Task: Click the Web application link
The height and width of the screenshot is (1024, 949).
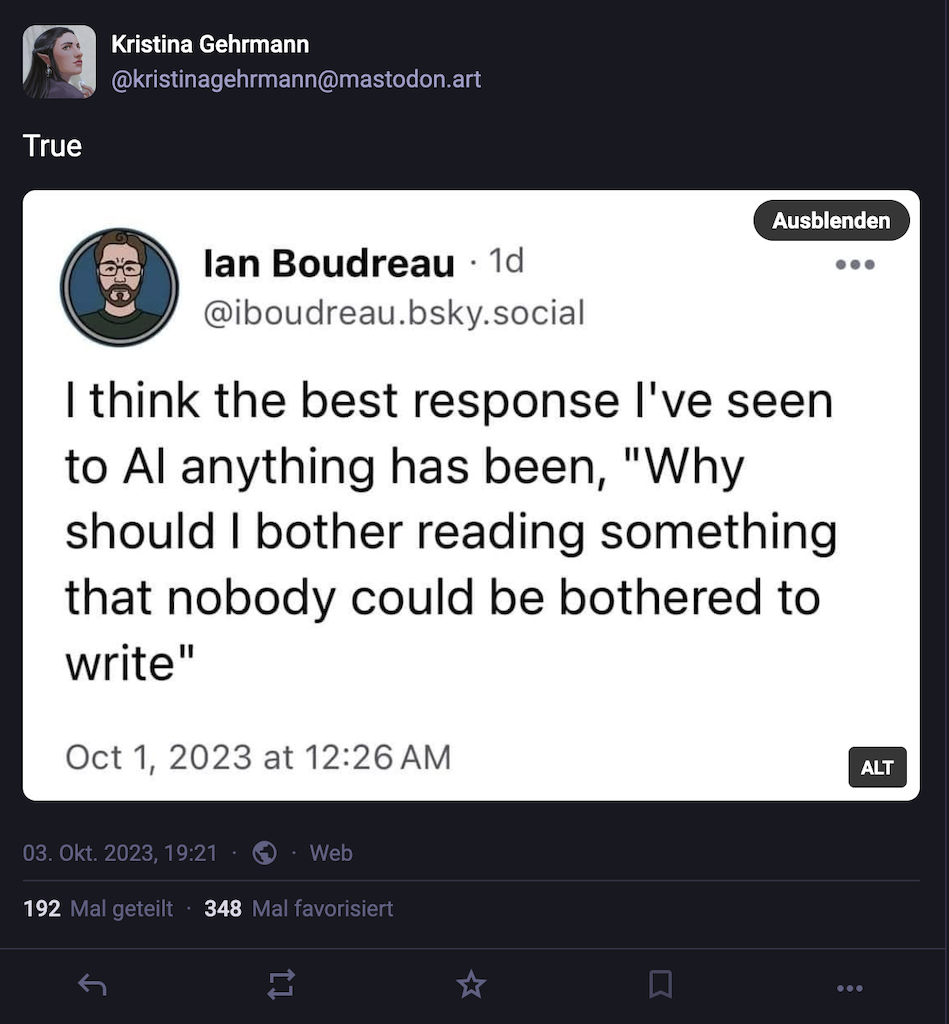Action: (331, 853)
